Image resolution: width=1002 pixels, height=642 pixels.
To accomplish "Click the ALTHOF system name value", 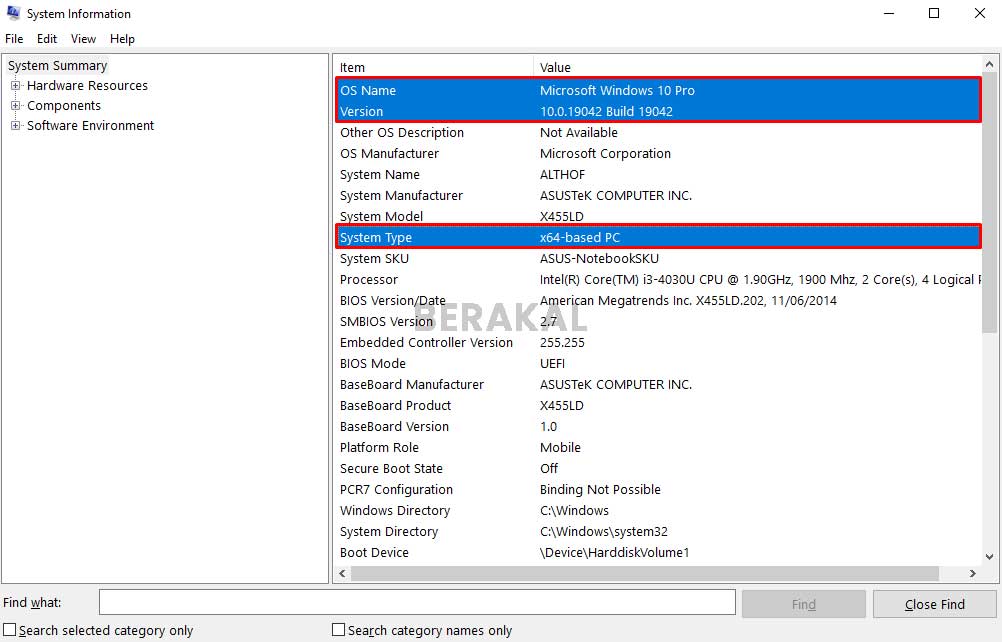I will (562, 174).
